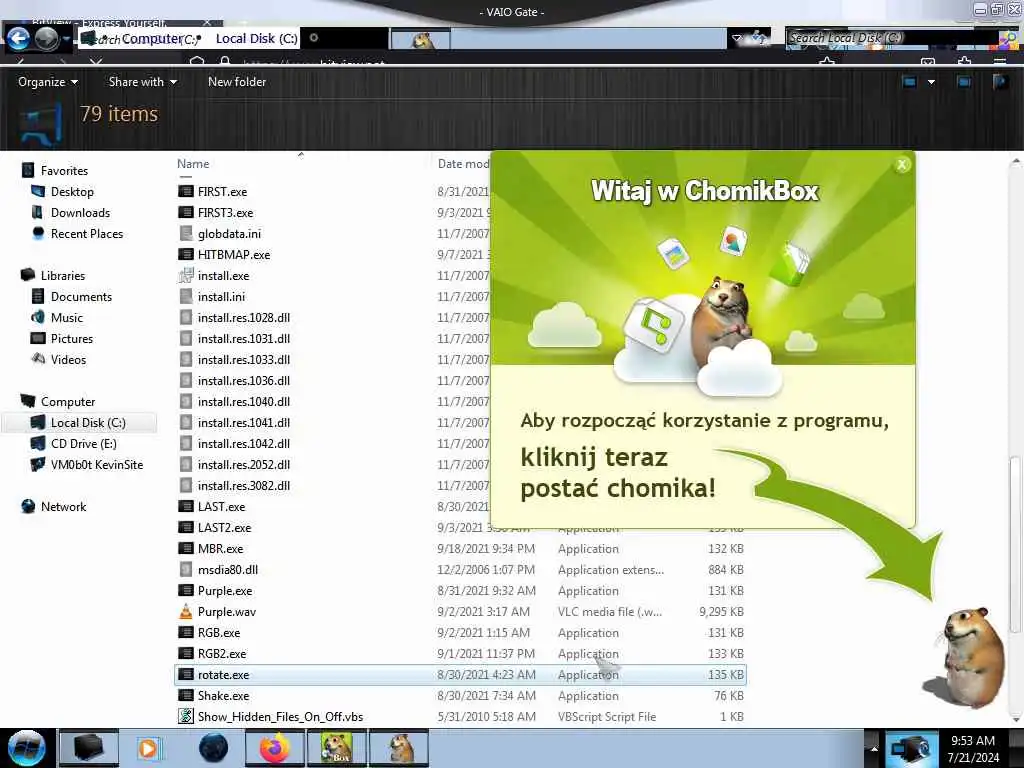The height and width of the screenshot is (768, 1024).
Task: Close the ChomikBox welcome popup
Action: [902, 165]
